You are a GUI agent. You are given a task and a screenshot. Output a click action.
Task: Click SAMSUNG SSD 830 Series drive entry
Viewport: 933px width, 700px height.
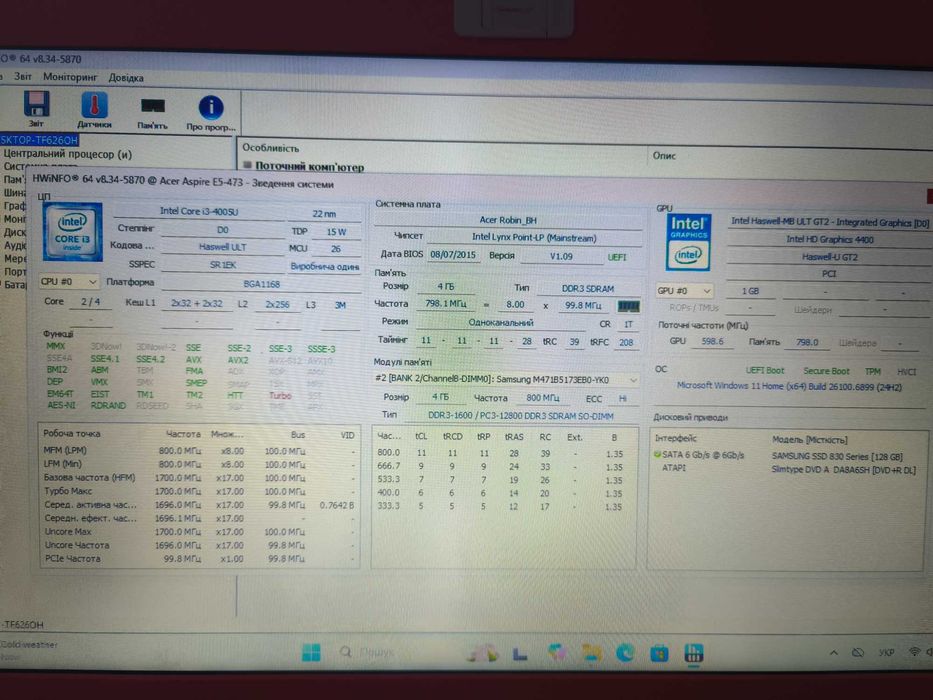pos(837,457)
